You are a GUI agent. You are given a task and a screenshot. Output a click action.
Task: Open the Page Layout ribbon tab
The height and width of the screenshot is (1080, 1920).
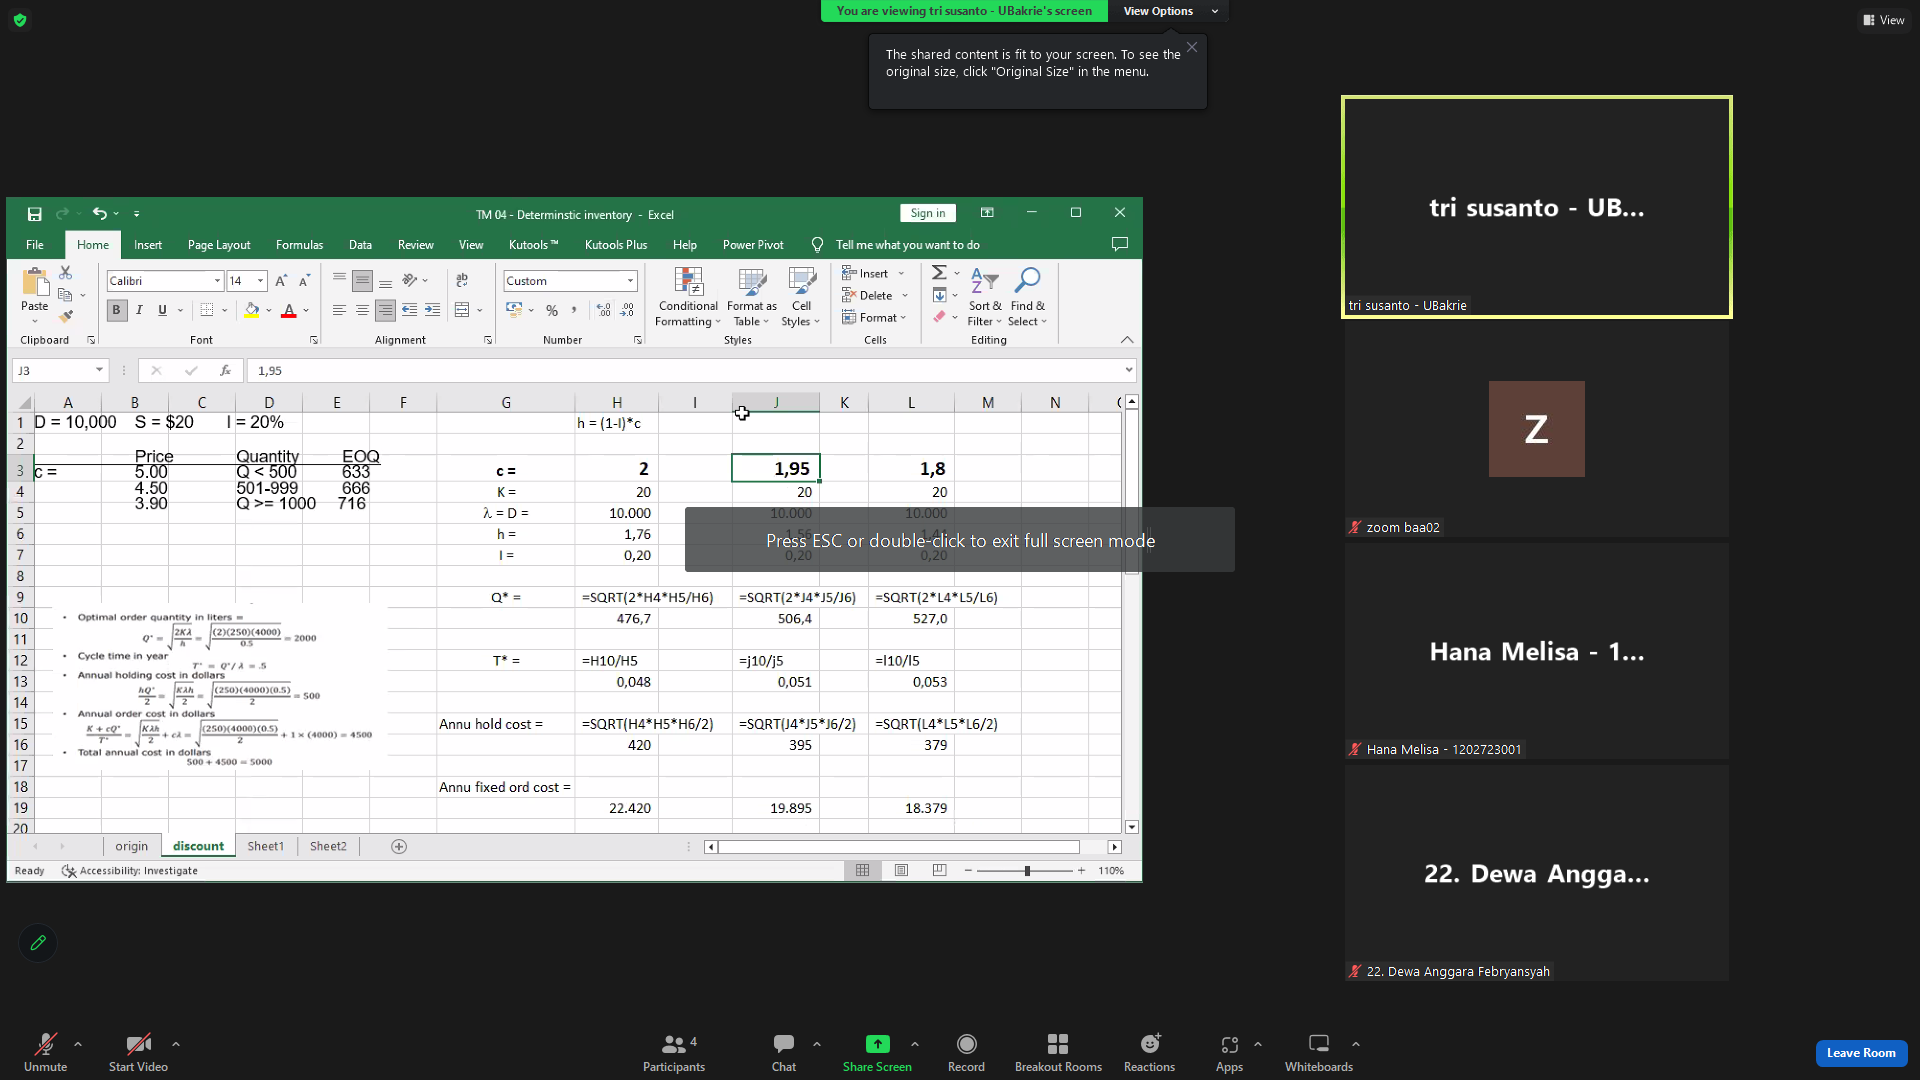[x=219, y=245]
